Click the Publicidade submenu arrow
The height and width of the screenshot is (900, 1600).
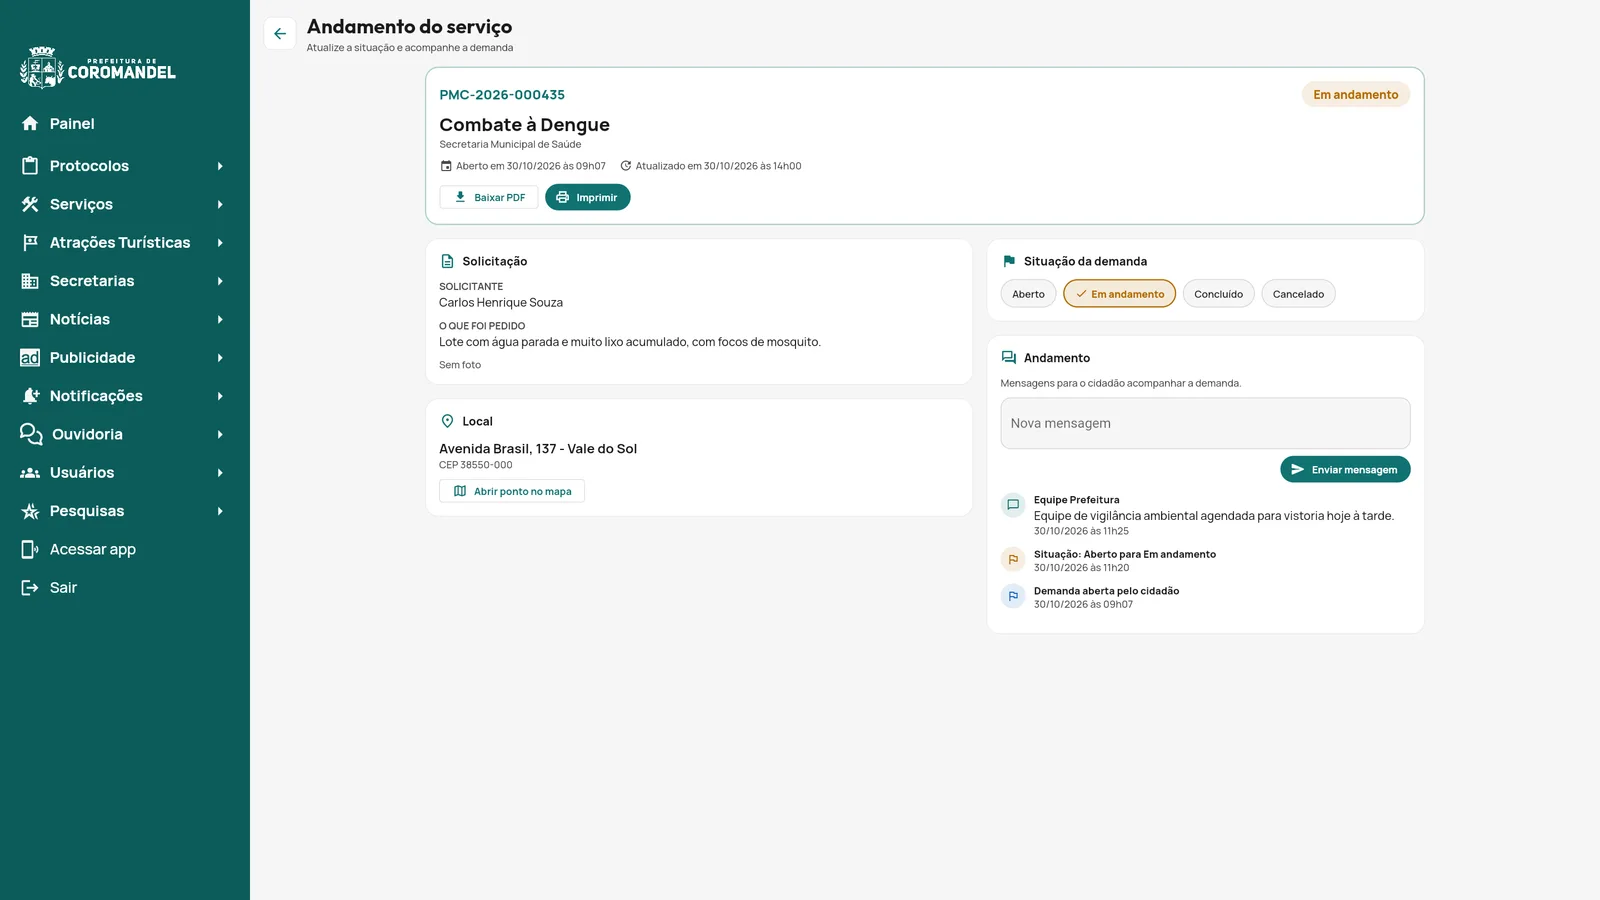[220, 358]
